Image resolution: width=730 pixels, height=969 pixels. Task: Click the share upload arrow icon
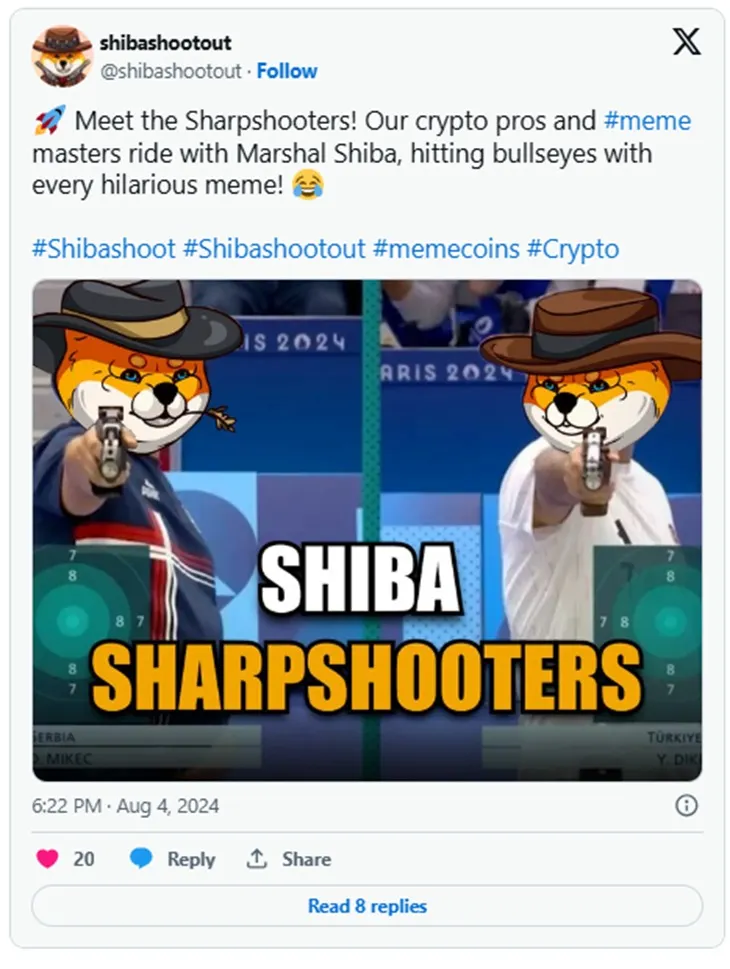point(256,858)
